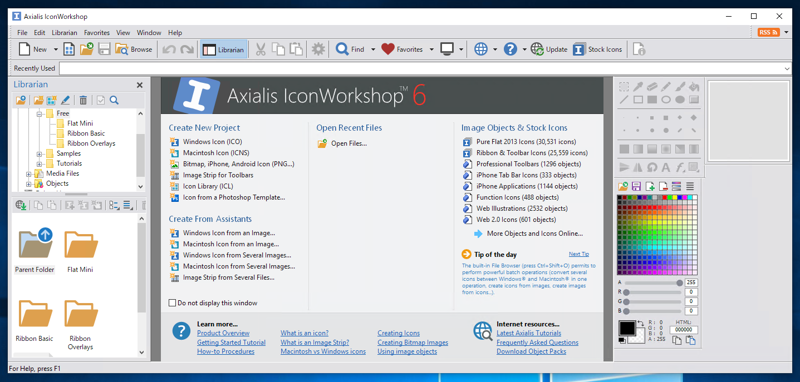800x382 pixels.
Task: Click the R (red) slider handle
Action: (x=626, y=292)
